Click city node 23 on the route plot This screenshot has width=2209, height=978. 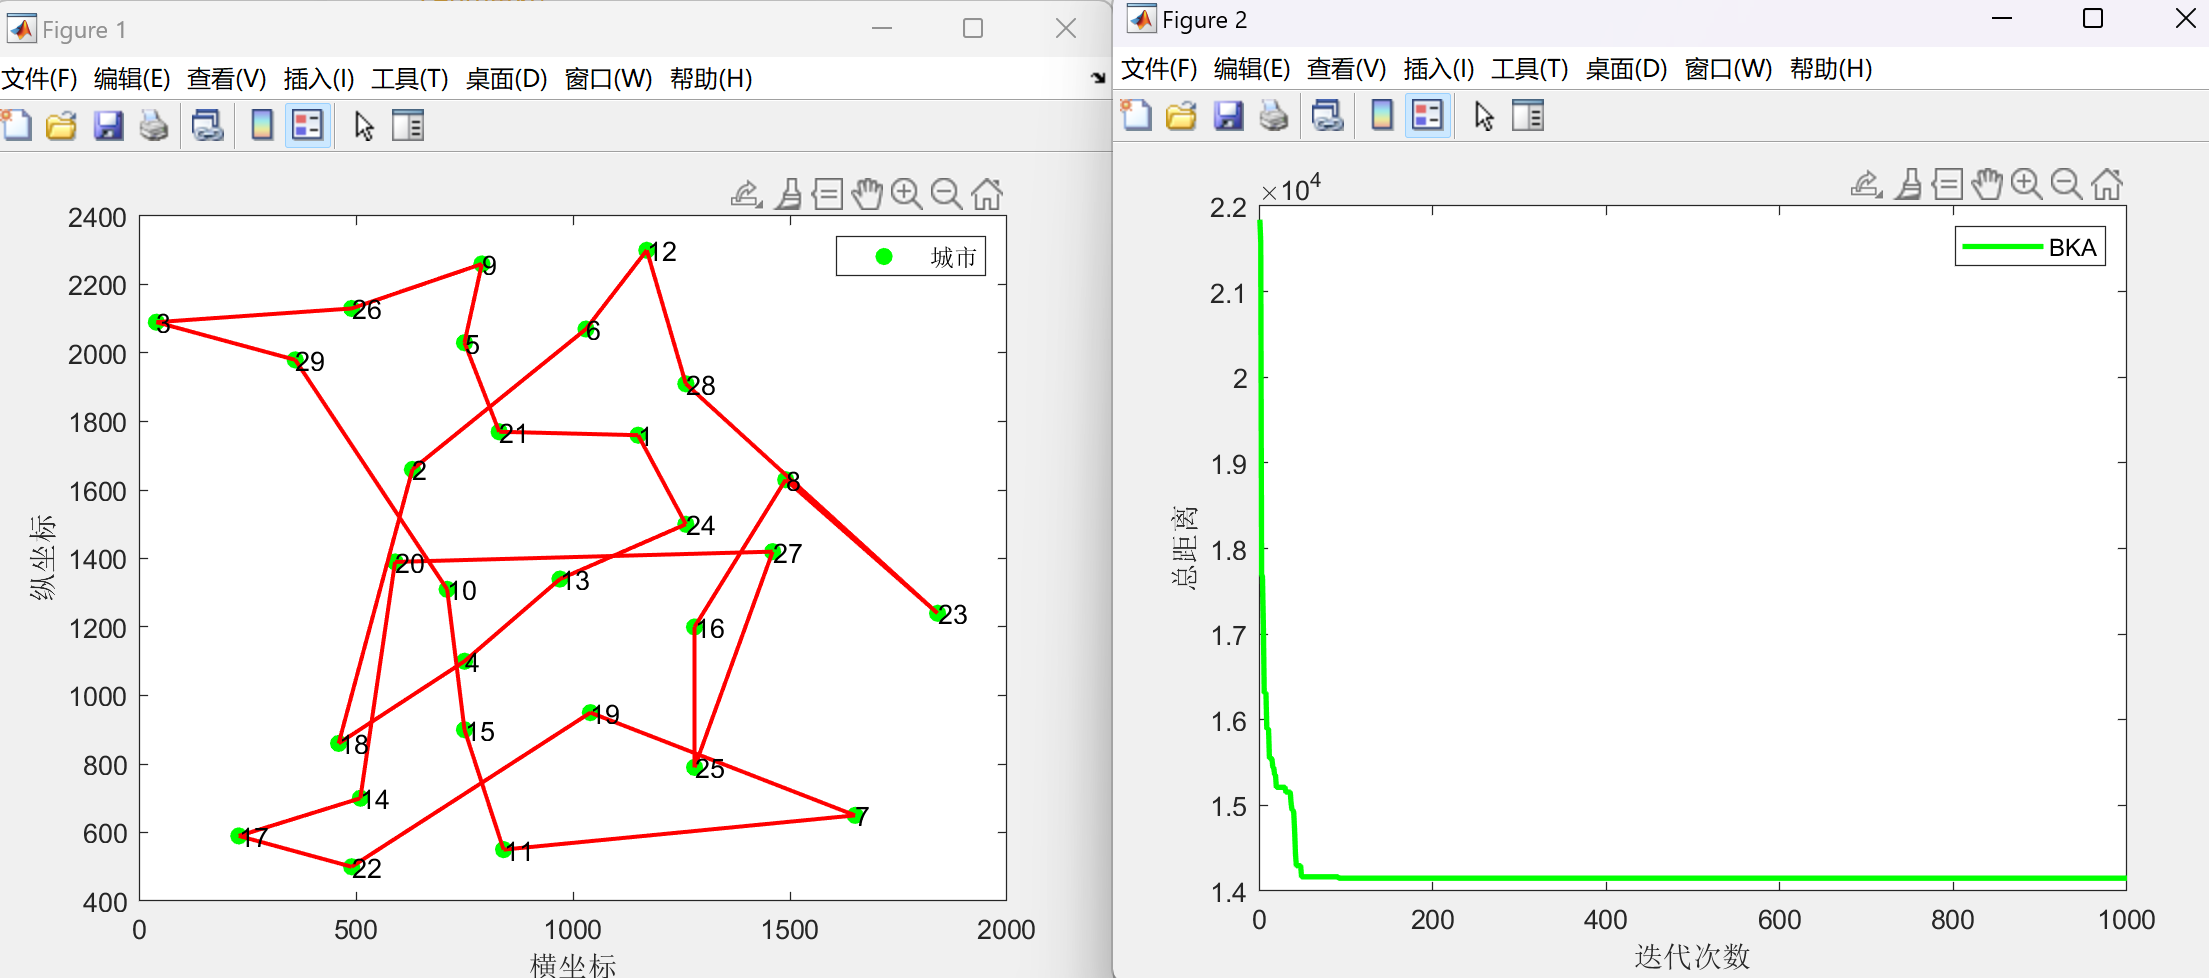(937, 614)
